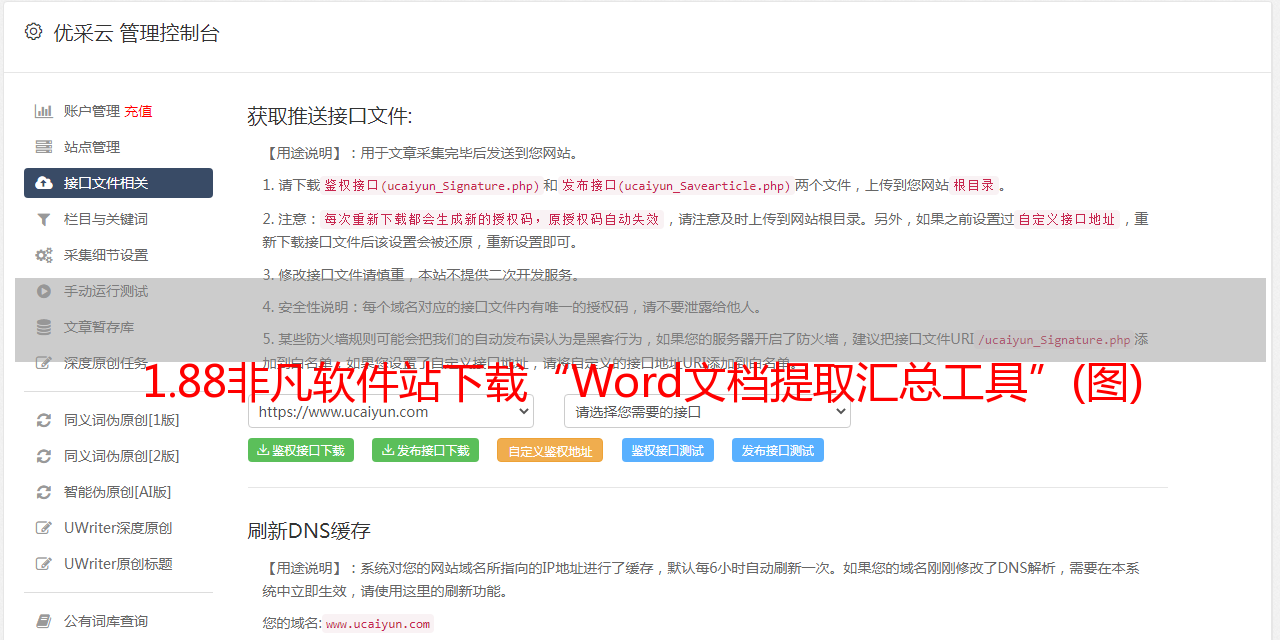Open 采集细节设置 in the sidebar
This screenshot has height=640, width=1280.
point(106,255)
